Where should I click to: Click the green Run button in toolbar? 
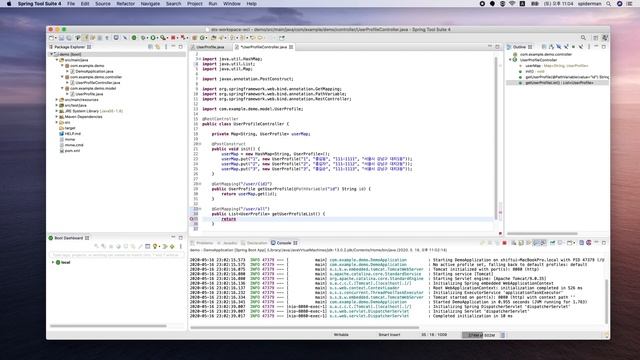tap(153, 38)
